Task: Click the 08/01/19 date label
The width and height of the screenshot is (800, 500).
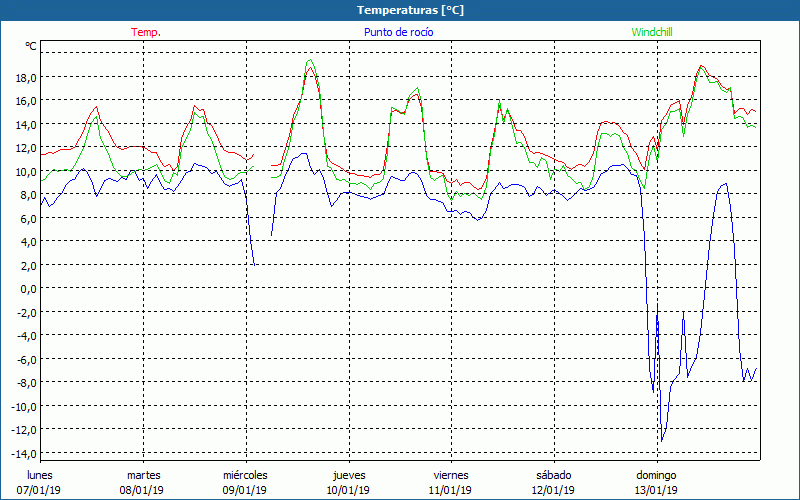Action: [141, 491]
